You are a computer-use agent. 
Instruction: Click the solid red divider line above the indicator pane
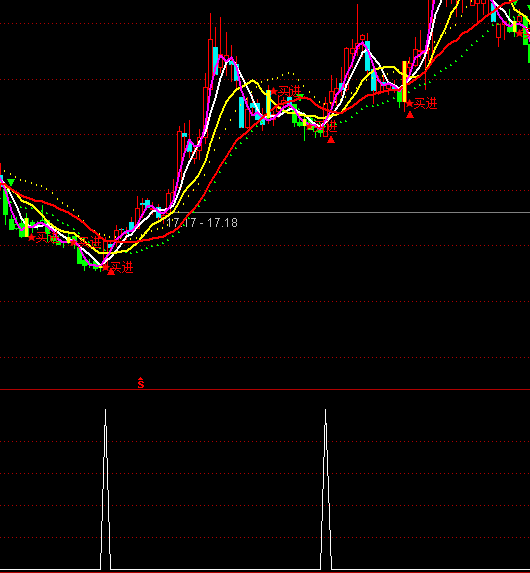pos(265,390)
